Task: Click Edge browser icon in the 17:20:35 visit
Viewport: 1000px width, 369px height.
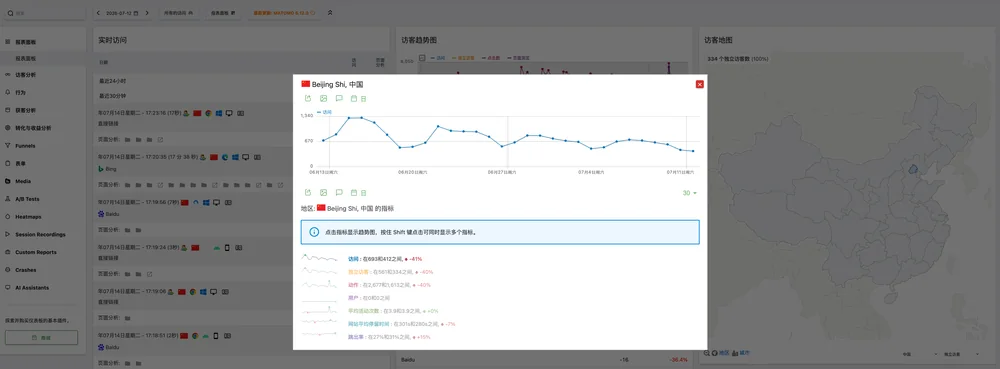Action: click(224, 157)
